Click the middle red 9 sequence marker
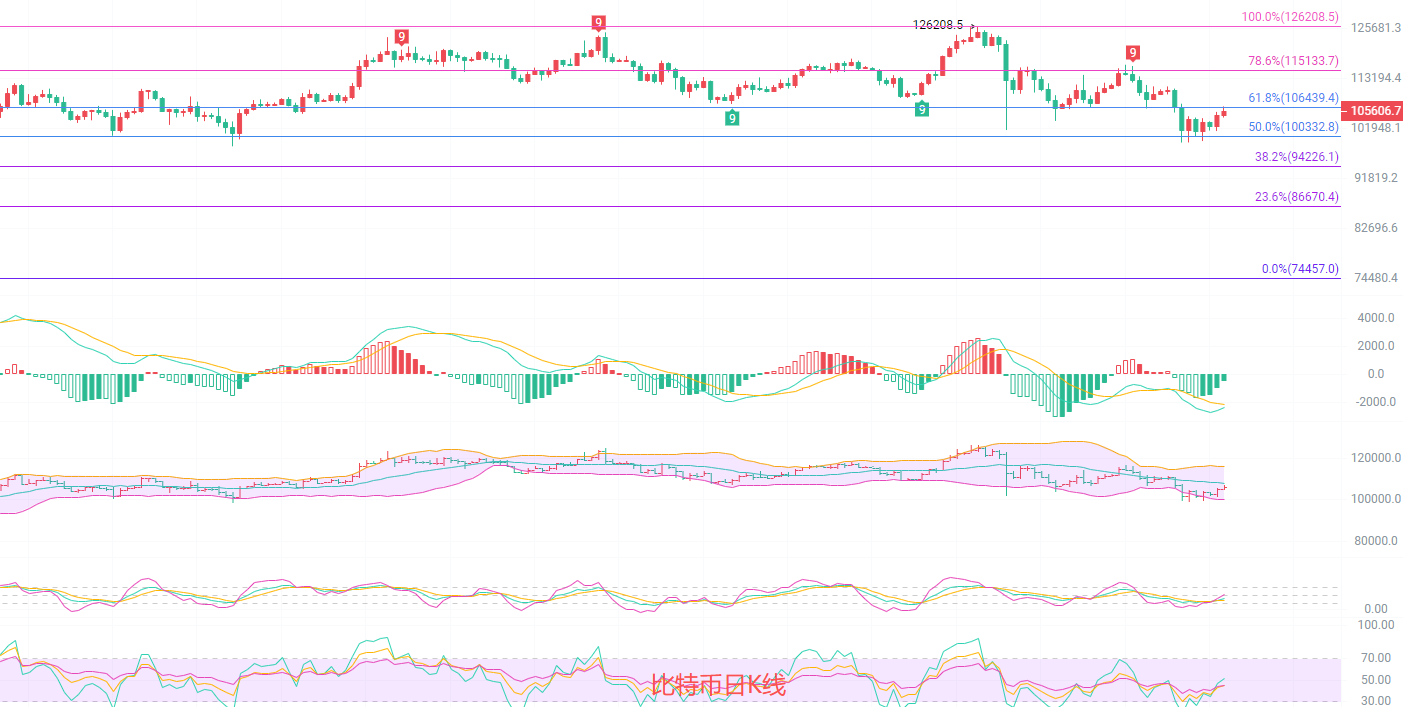The height and width of the screenshot is (707, 1403). [598, 23]
